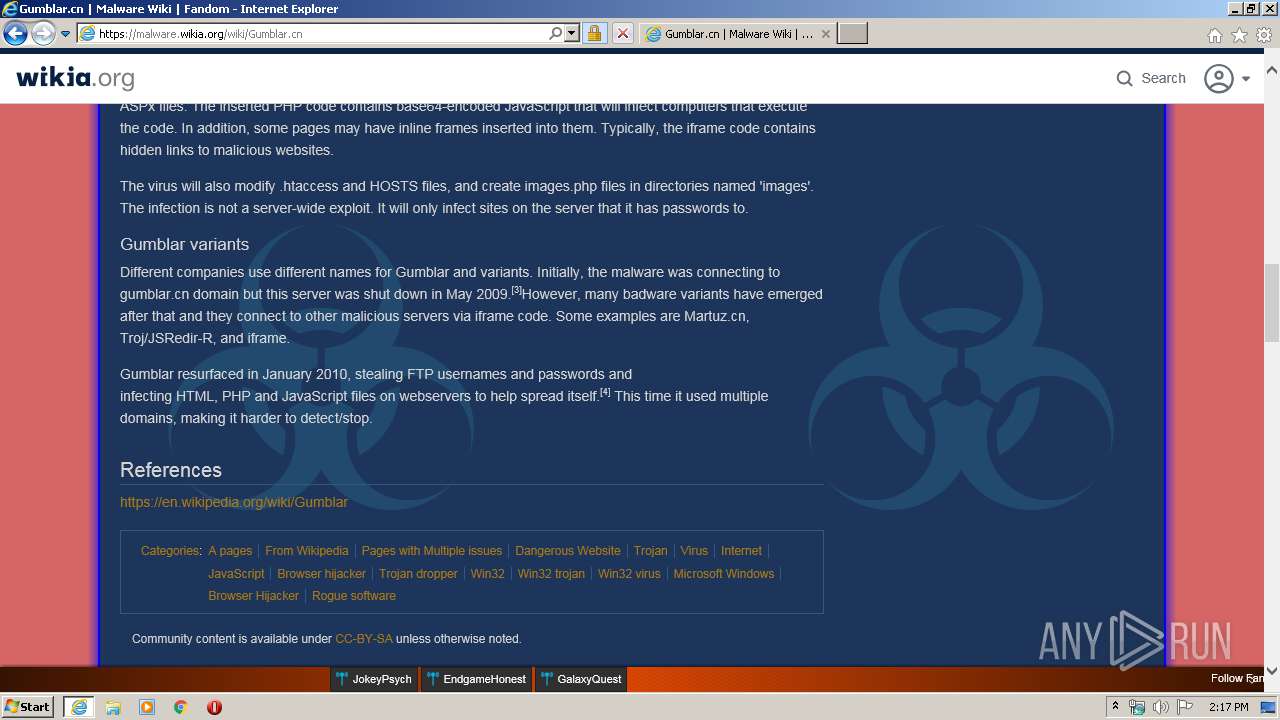Open Windows Explorer folder in taskbar

click(113, 707)
